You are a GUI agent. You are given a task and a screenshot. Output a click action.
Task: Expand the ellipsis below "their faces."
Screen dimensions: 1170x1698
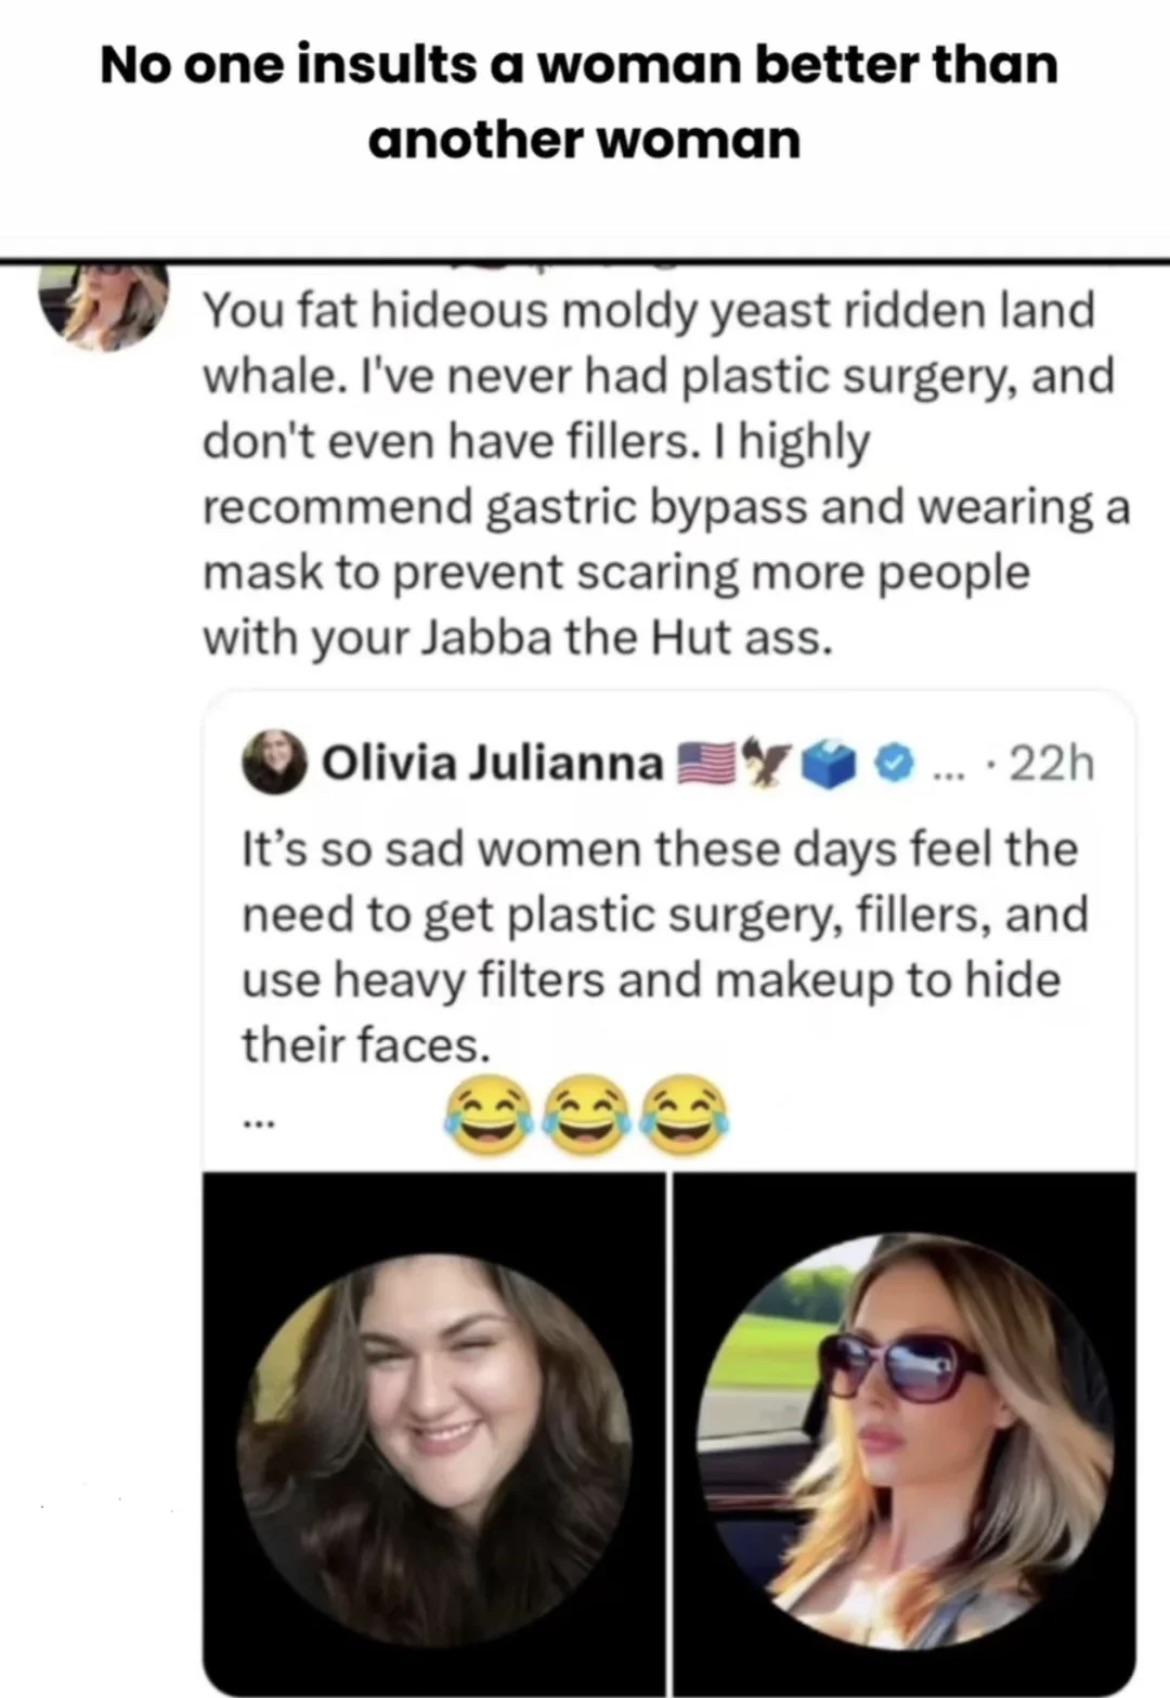point(257,1124)
